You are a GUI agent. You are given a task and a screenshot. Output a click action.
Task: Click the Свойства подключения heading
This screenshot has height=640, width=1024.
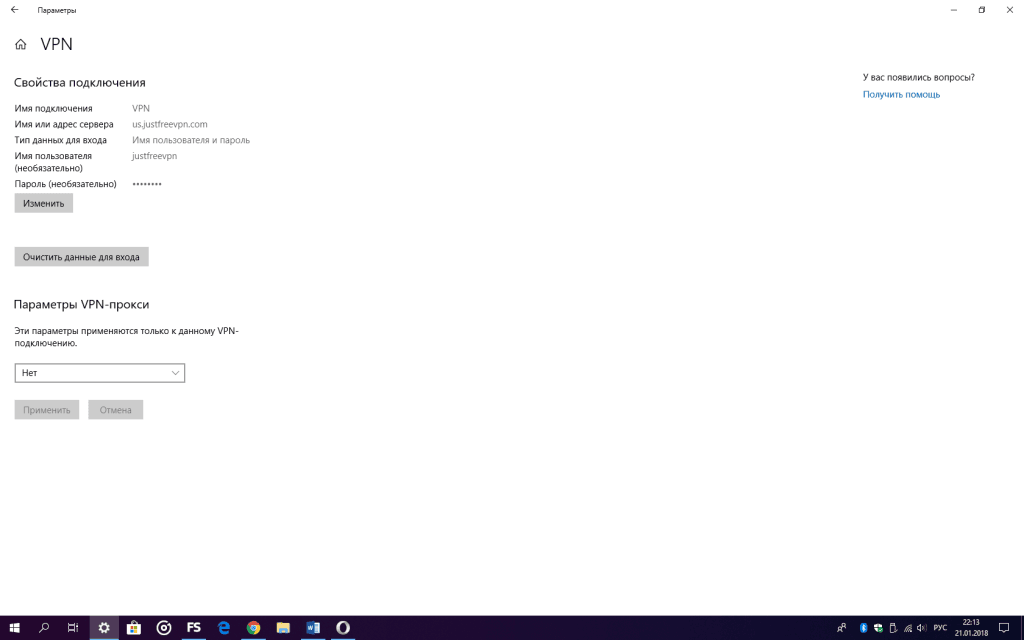tap(80, 83)
